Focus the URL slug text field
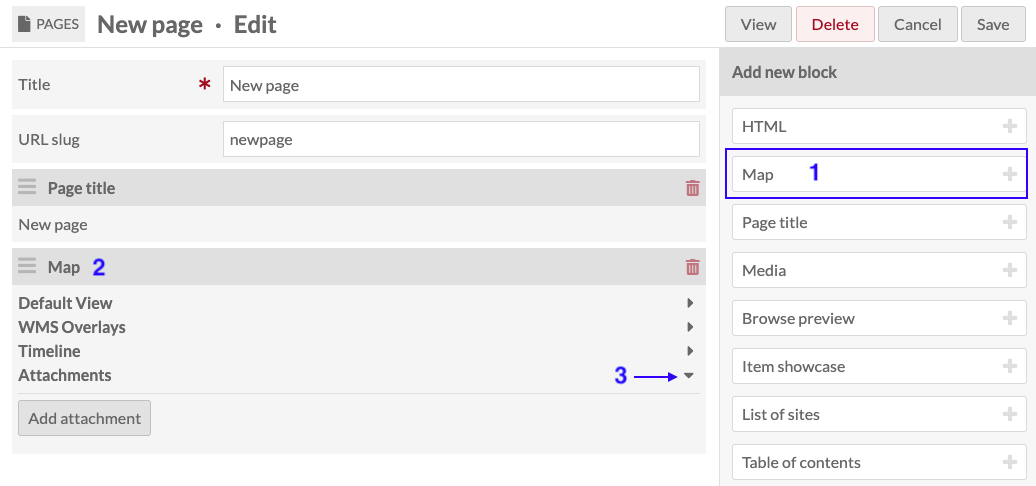 point(461,139)
